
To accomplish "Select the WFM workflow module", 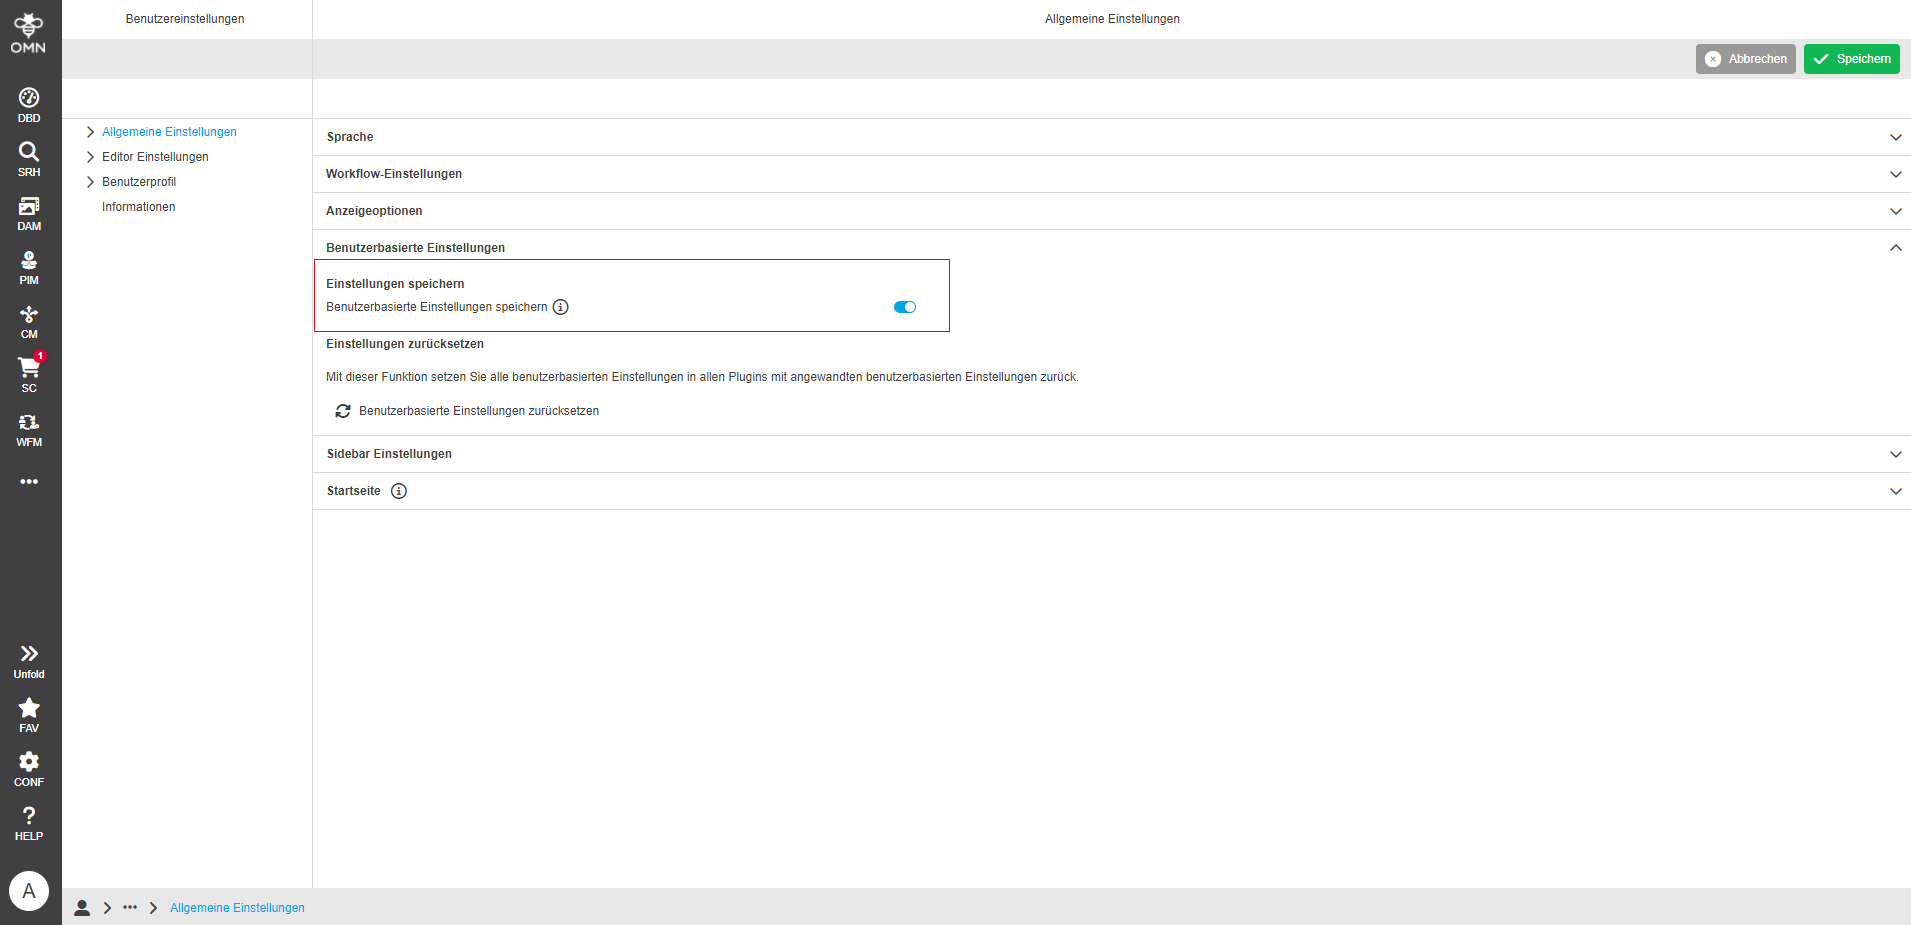I will click(x=28, y=429).
